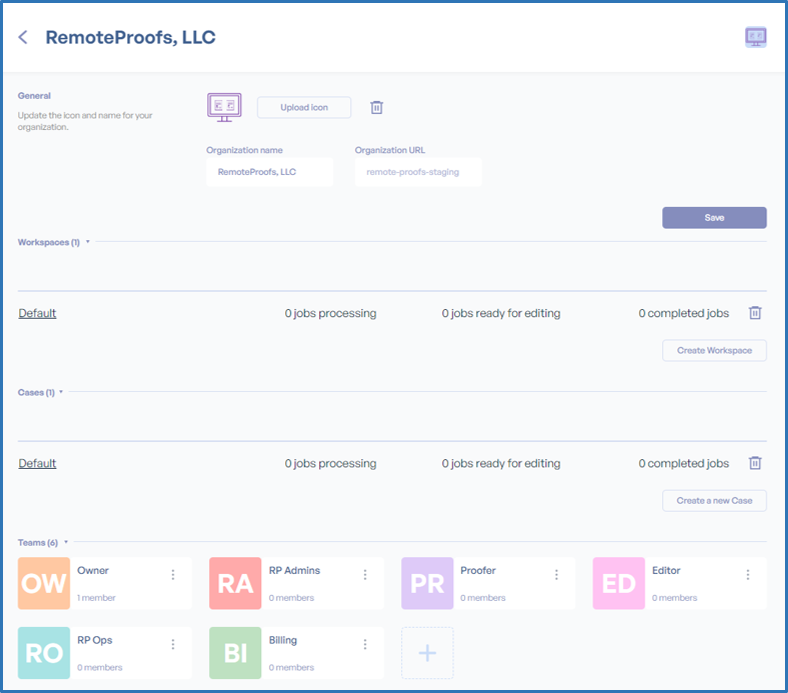Open Owner team options menu

(173, 574)
